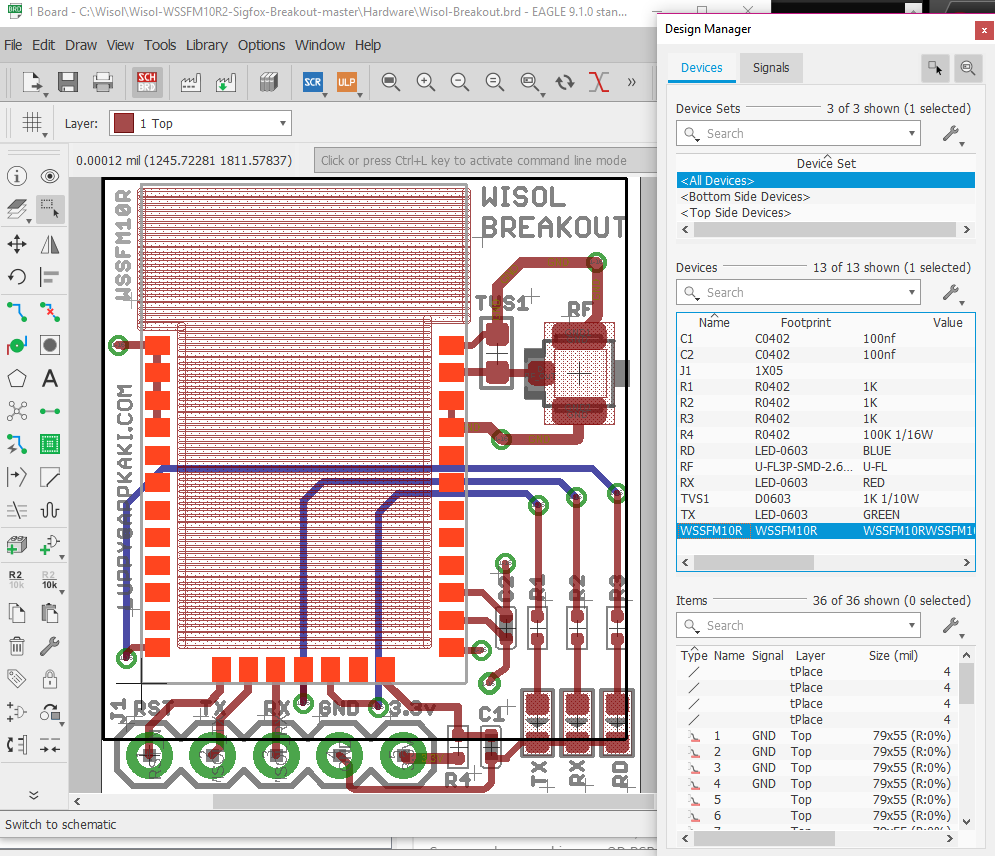Select the TVS1 device row

[x=698, y=499]
